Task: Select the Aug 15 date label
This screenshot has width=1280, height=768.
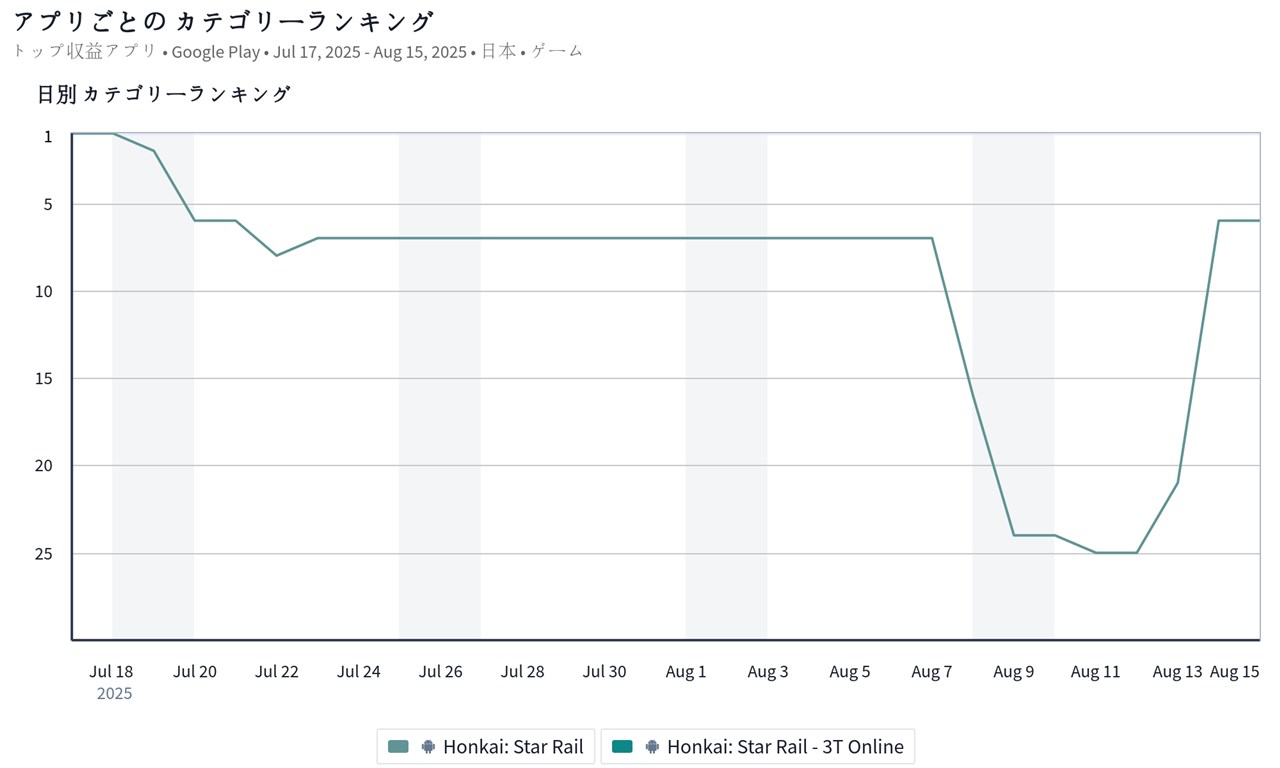Action: pyautogui.click(x=1234, y=671)
